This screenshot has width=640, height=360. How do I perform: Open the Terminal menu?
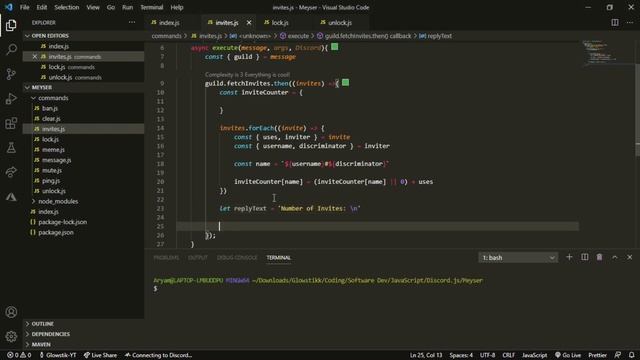tap(151, 7)
